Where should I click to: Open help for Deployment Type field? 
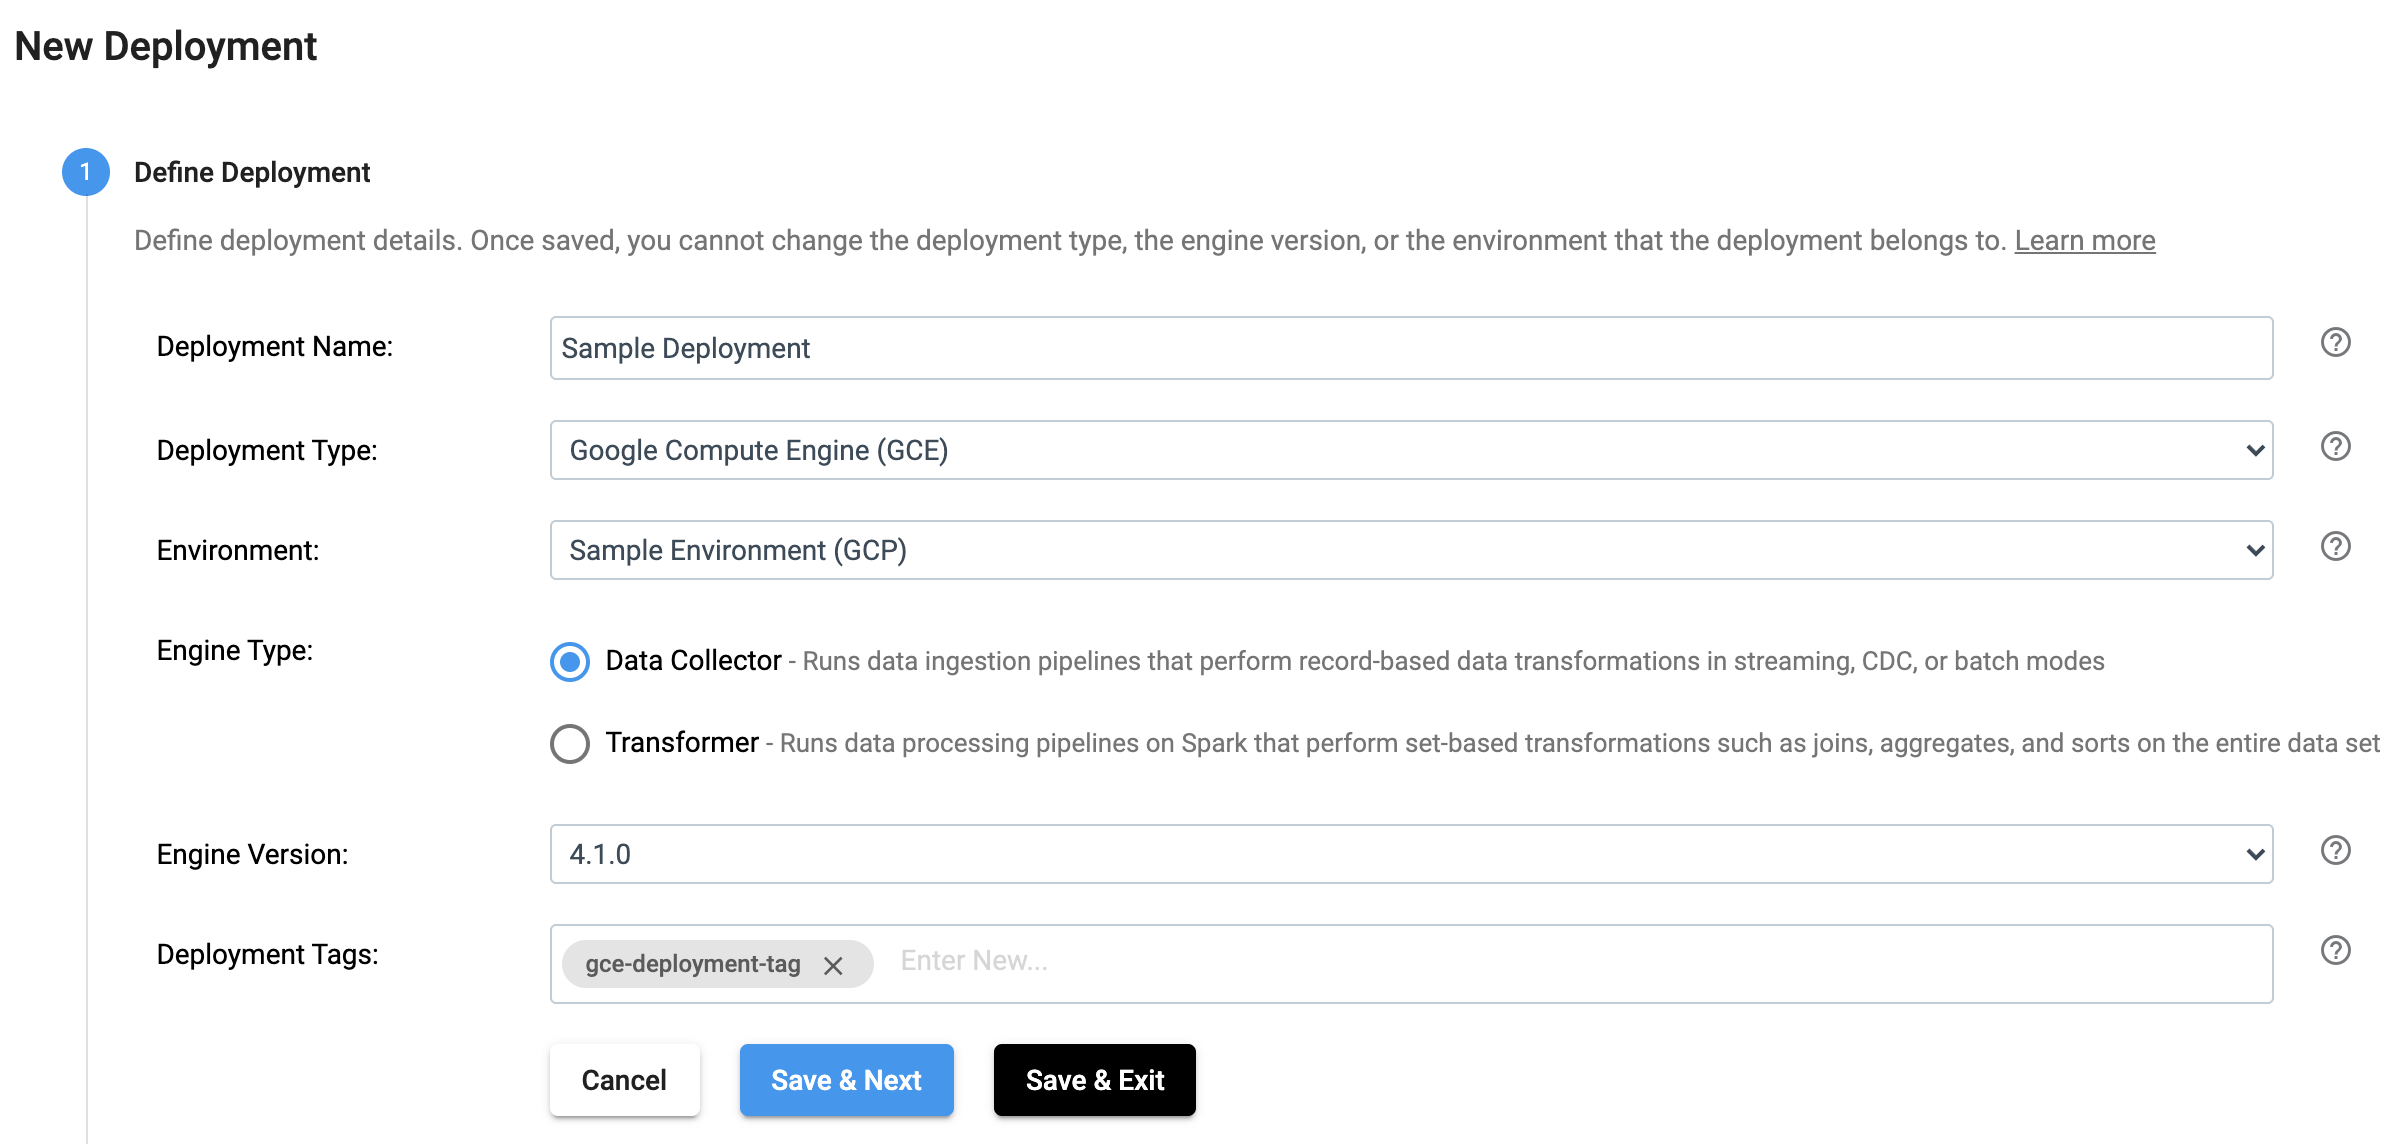2337,447
